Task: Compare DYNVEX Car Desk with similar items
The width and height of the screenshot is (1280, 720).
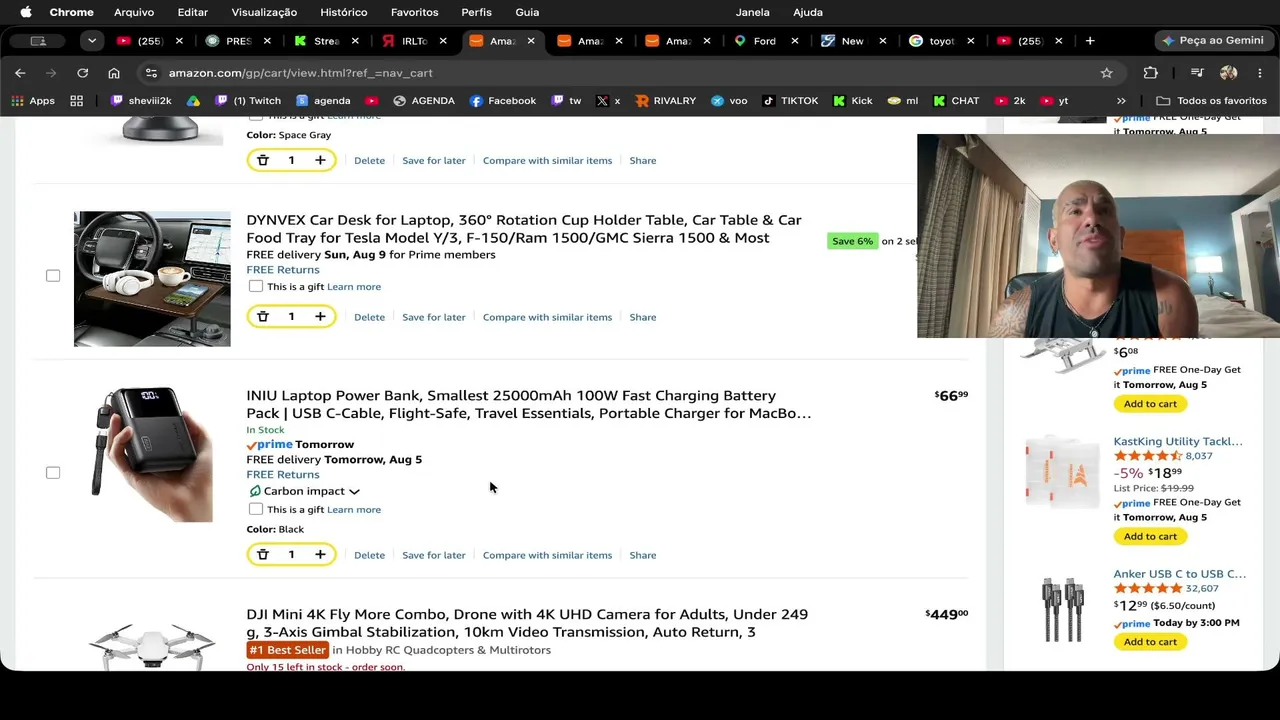Action: (x=547, y=317)
